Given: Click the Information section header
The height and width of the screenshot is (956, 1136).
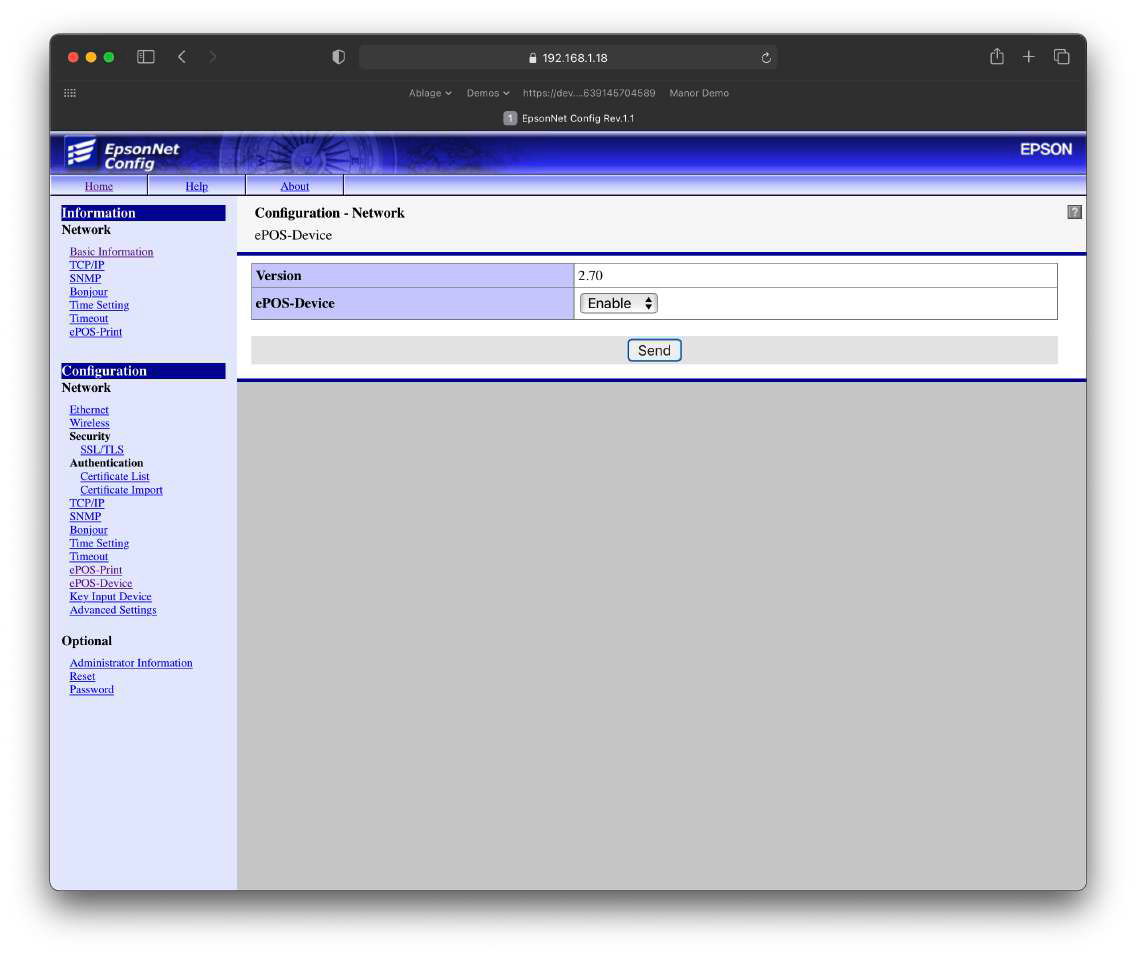Looking at the screenshot, I should [143, 213].
